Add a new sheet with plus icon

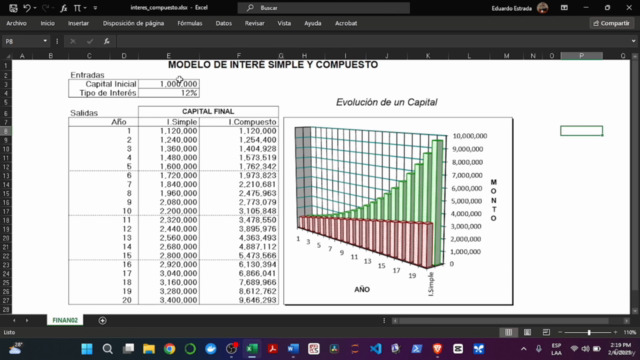coord(102,321)
